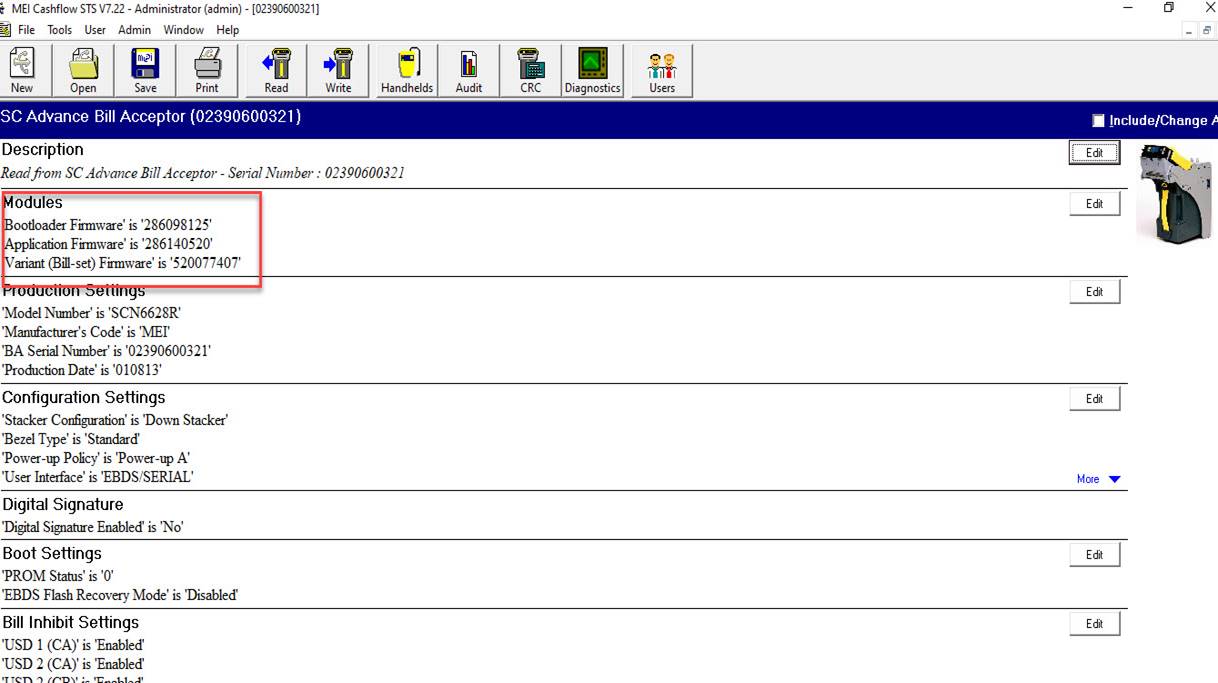This screenshot has width=1218, height=683.
Task: Expand More in Configuration Settings
Action: click(x=1098, y=479)
